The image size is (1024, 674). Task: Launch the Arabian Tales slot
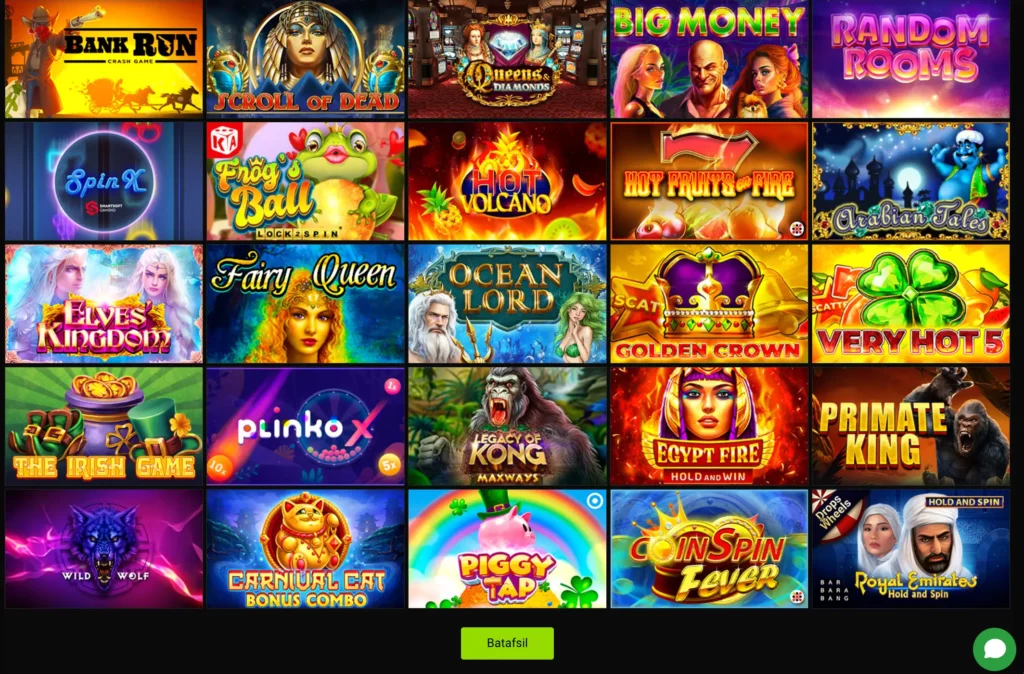[x=911, y=182]
